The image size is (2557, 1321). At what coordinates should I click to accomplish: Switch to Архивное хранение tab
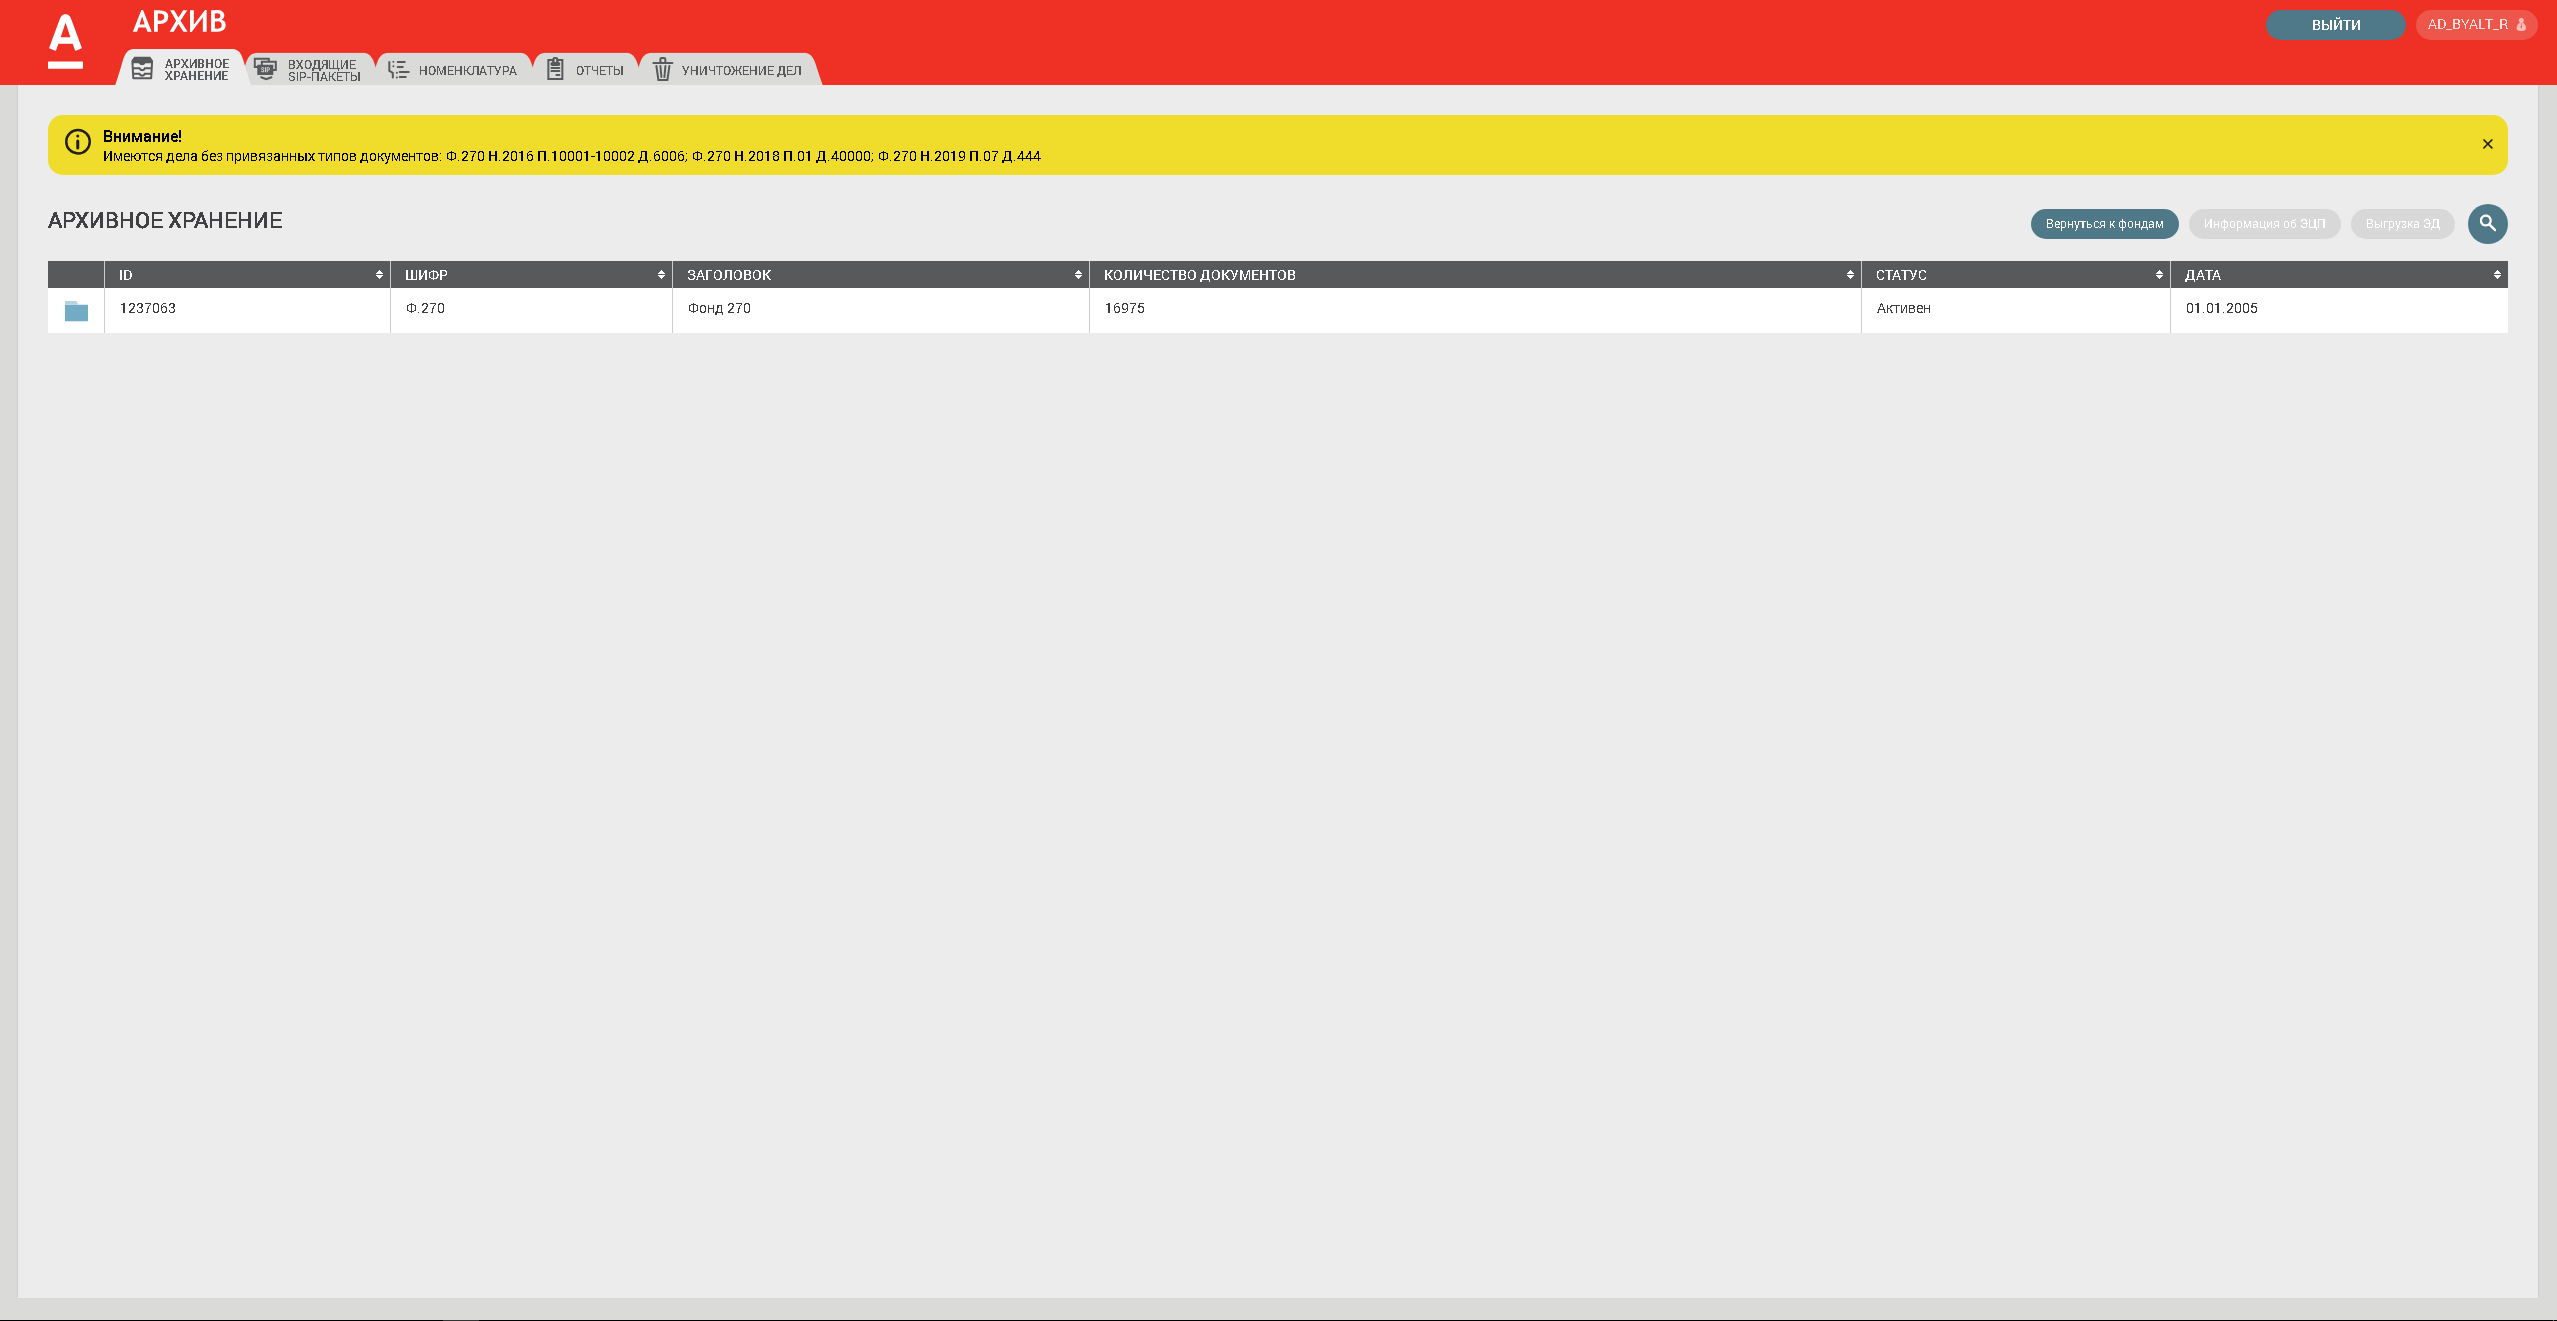tap(181, 69)
